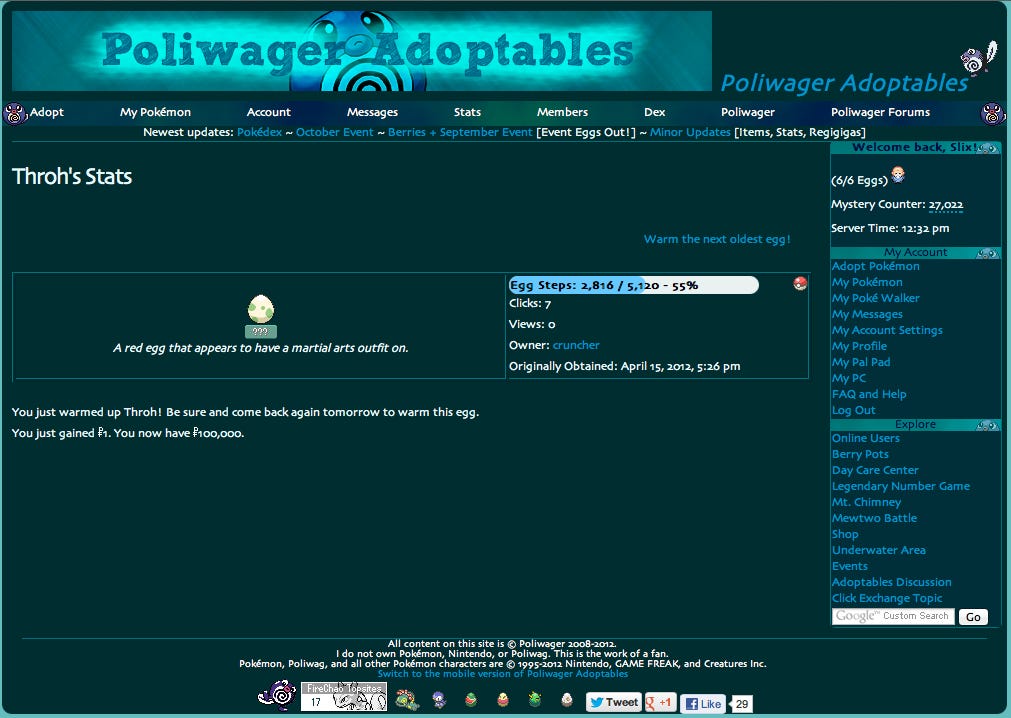Click the Facebook Like button
Viewport: 1011px width, 718px height.
coord(703,703)
